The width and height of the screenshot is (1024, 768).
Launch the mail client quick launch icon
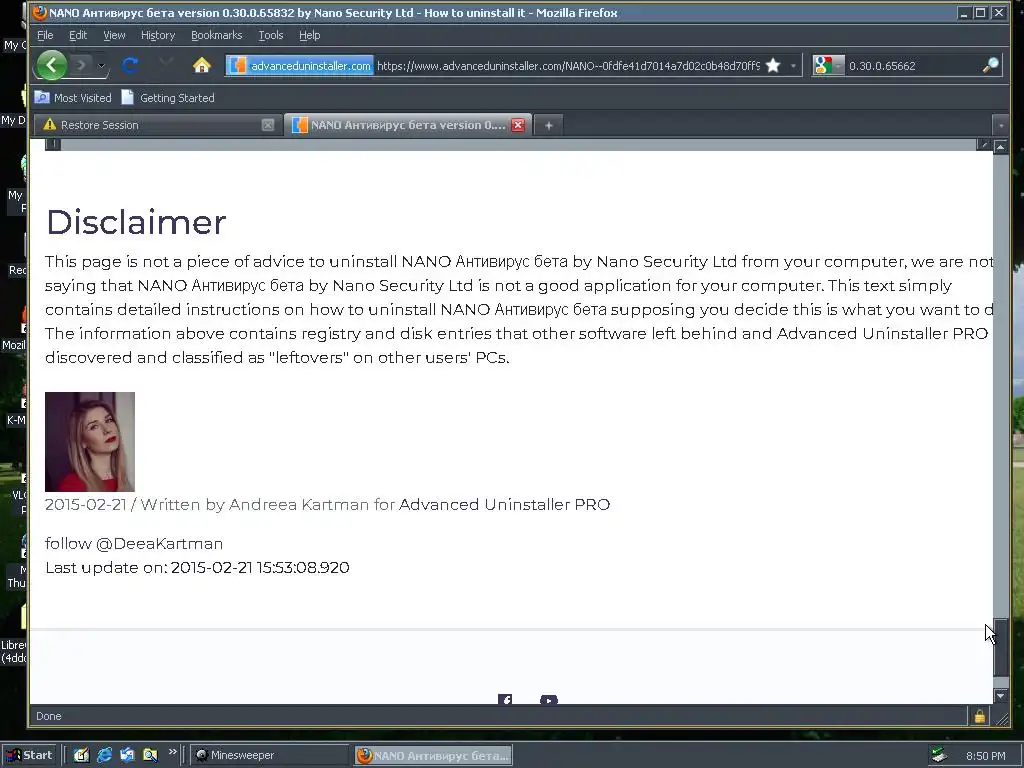(127, 755)
